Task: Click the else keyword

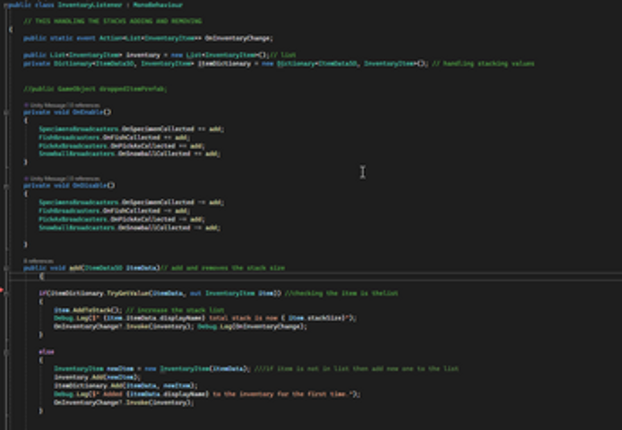Action: pyautogui.click(x=46, y=352)
